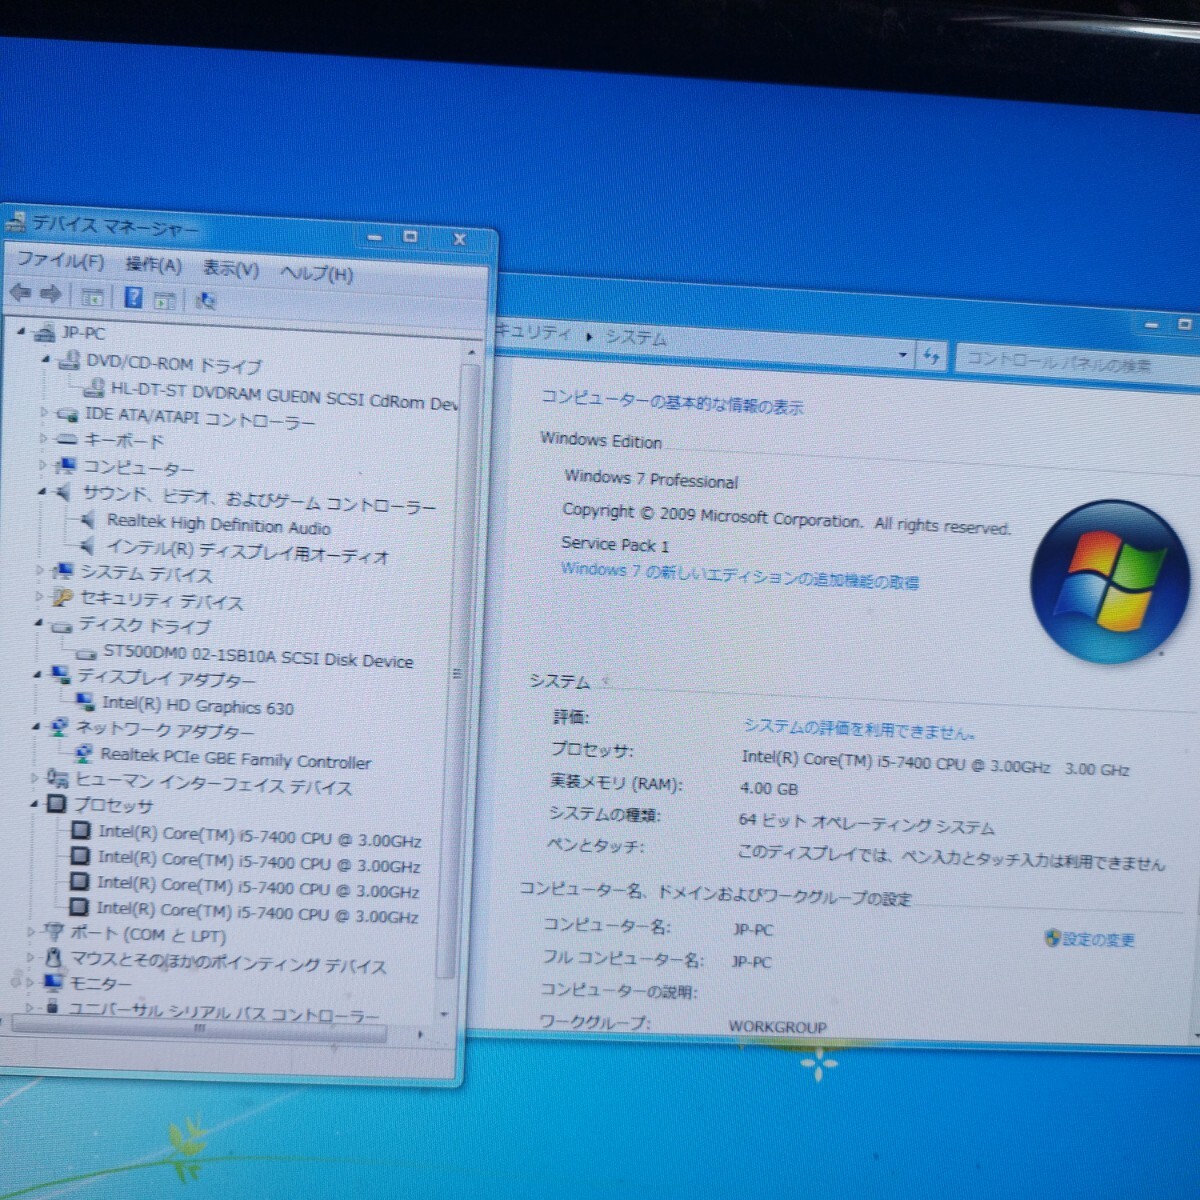The height and width of the screenshot is (1200, 1200).
Task: Maximize the Device Manager window
Action: coord(410,237)
